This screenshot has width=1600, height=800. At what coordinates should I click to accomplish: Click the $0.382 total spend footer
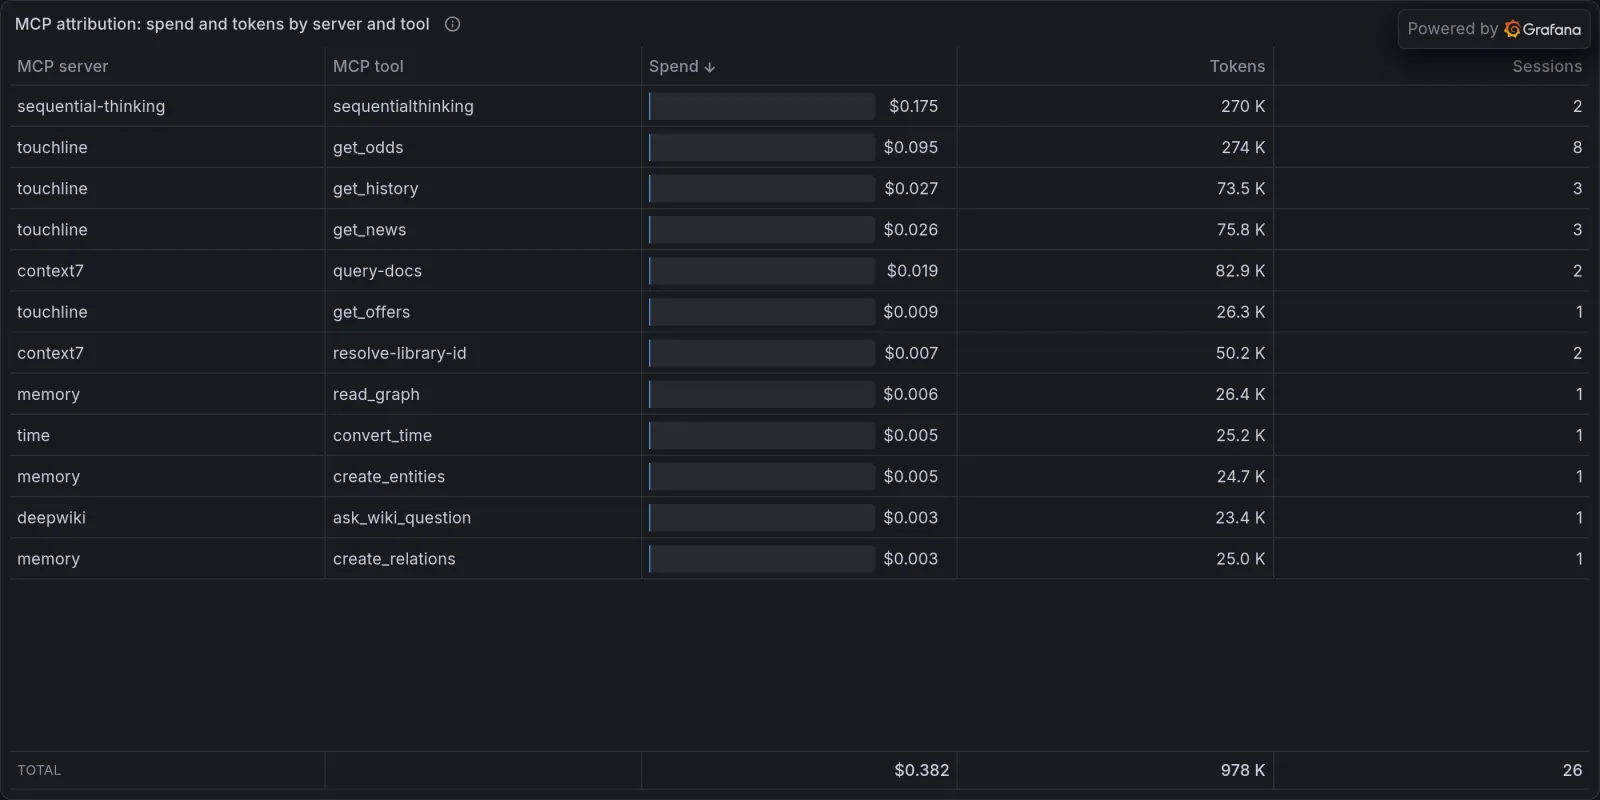tap(799, 770)
